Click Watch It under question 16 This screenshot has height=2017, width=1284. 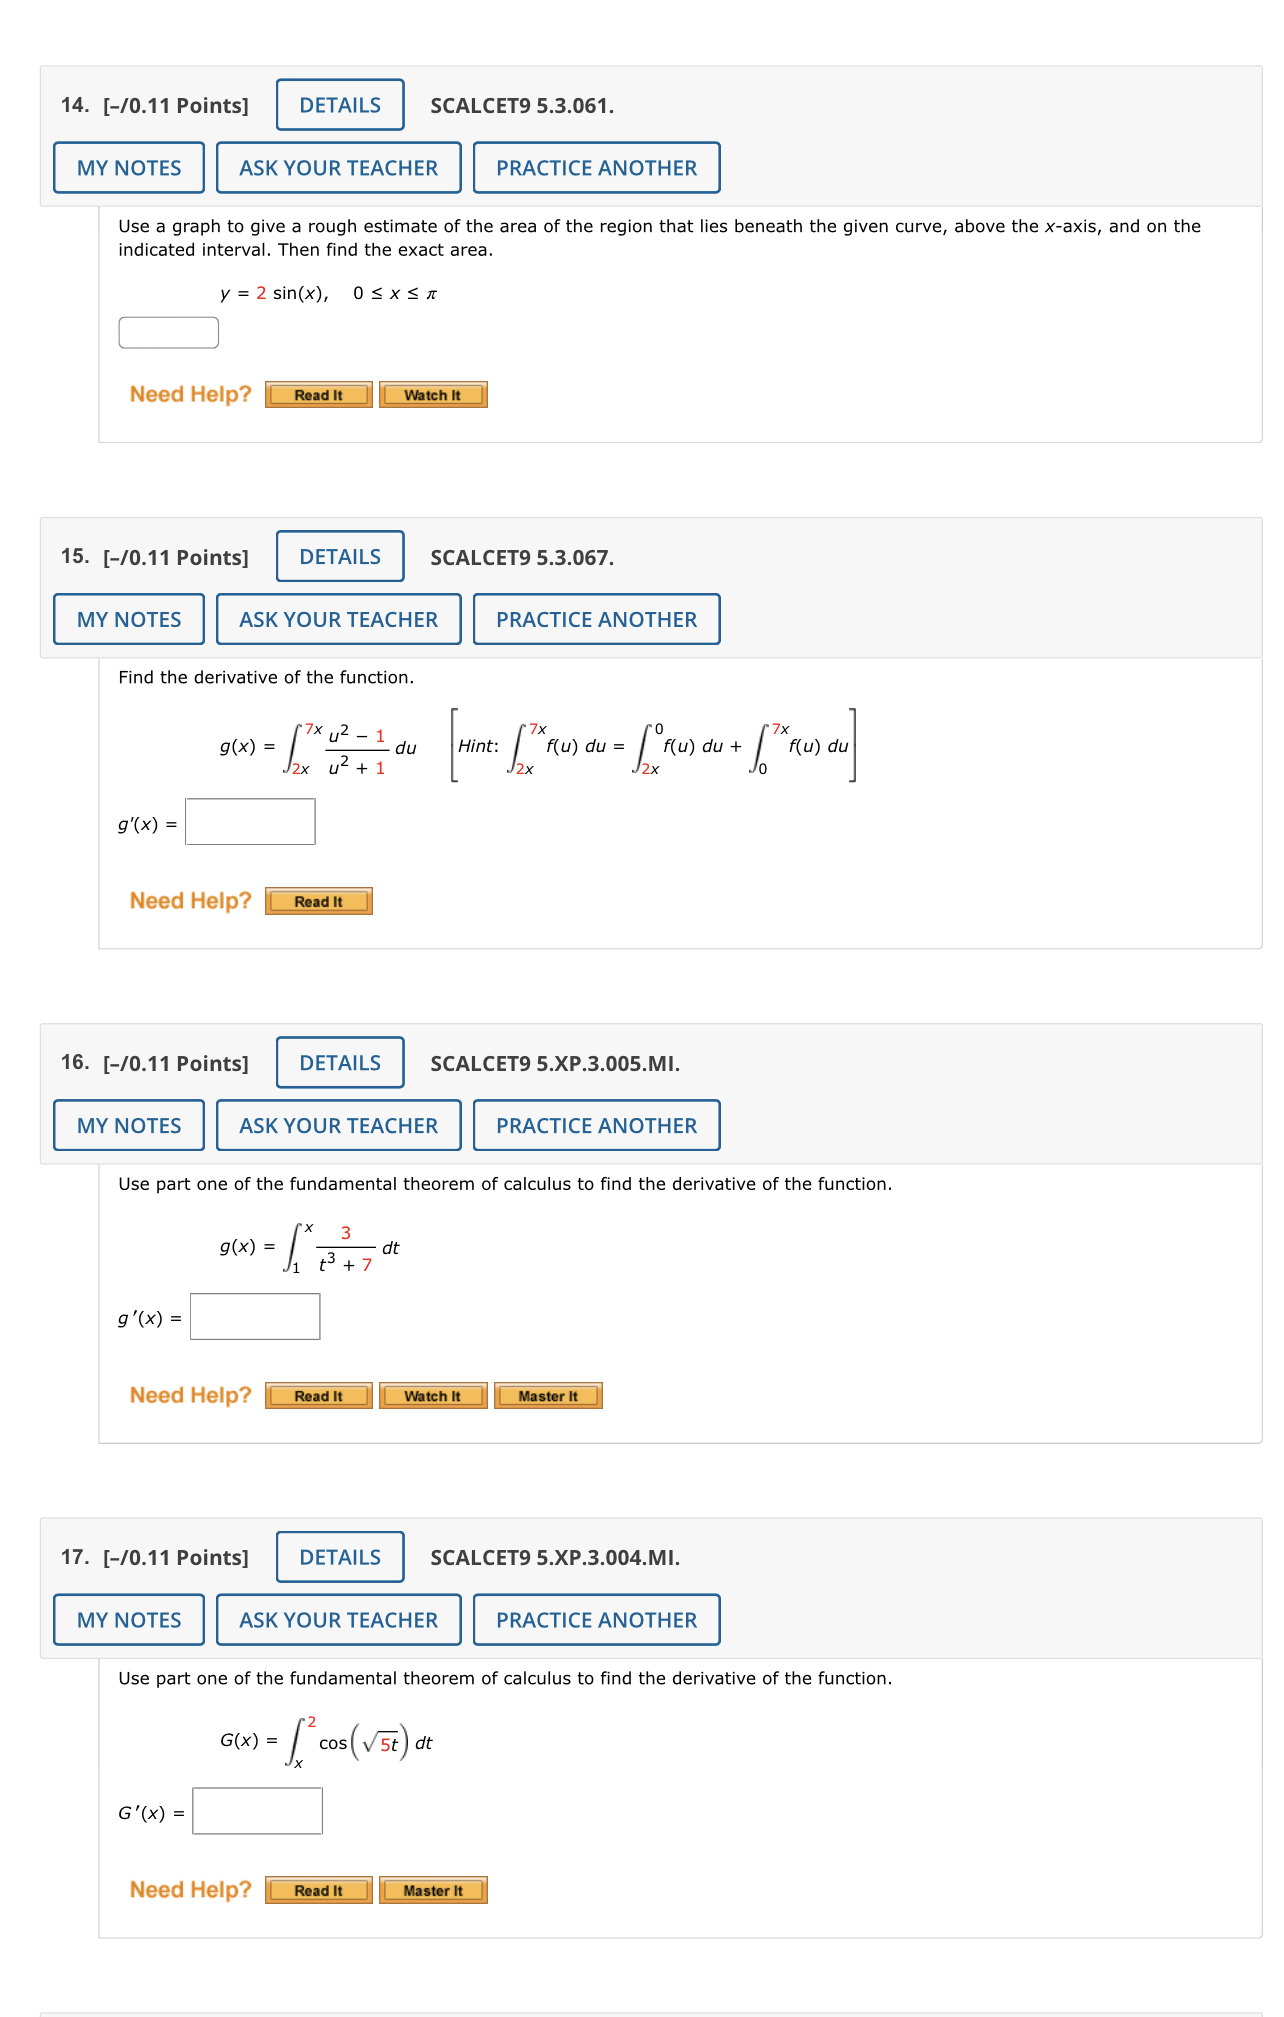pyautogui.click(x=431, y=1396)
